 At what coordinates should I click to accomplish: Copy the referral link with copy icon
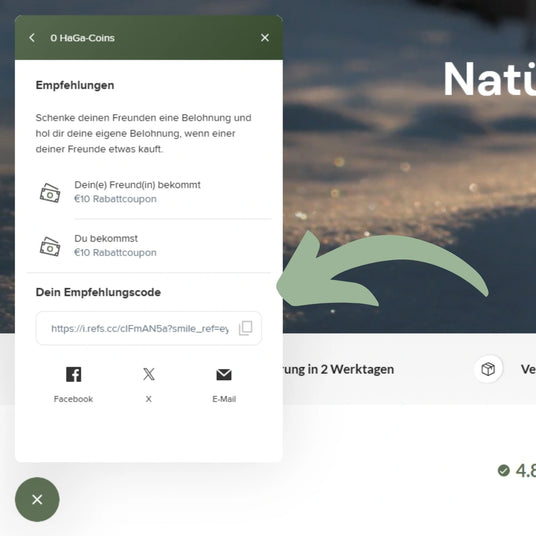(245, 328)
